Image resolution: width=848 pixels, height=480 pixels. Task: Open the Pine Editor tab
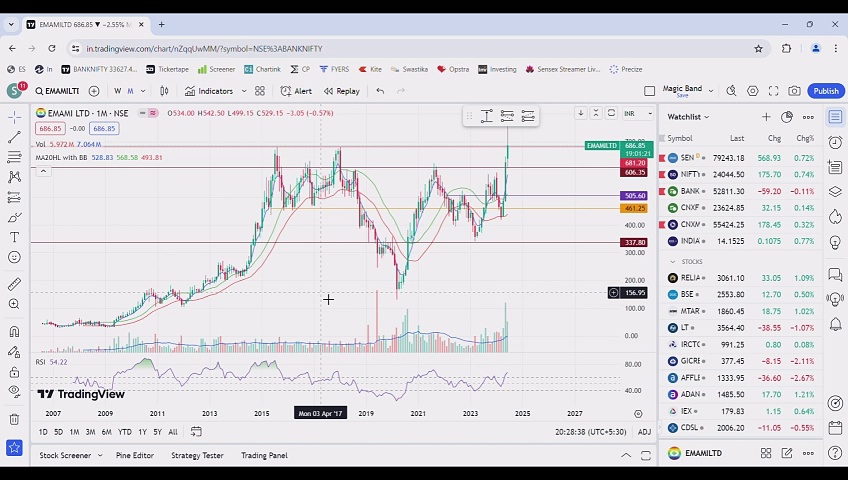coord(135,455)
